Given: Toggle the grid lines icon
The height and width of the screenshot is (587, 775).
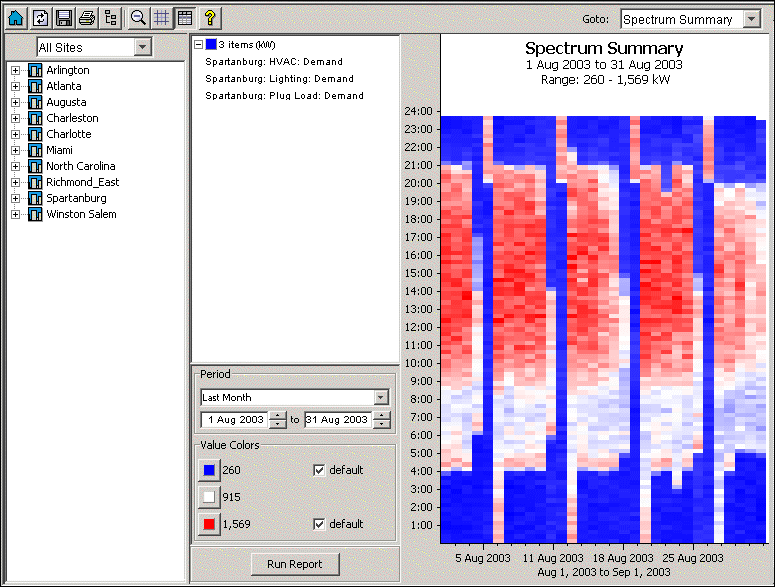Looking at the screenshot, I should coord(161,18).
